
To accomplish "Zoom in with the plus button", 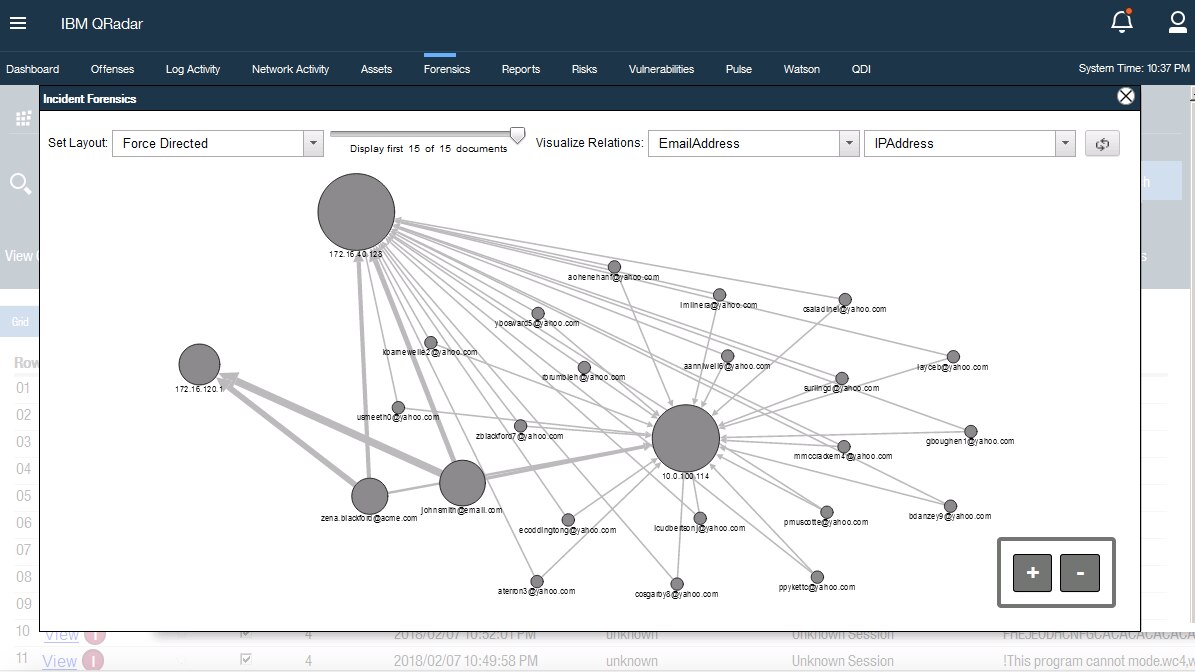I will click(x=1033, y=573).
